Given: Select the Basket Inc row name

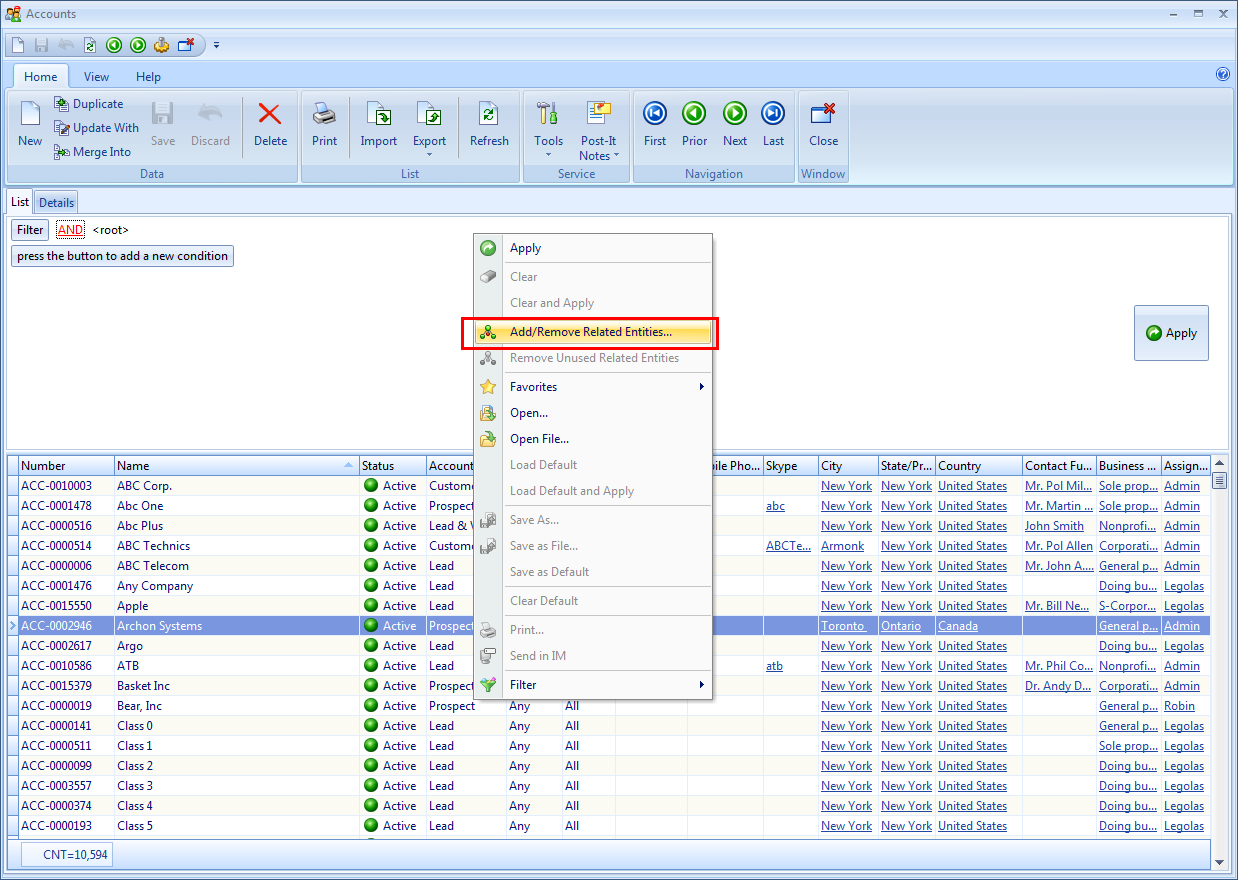Looking at the screenshot, I should point(144,686).
